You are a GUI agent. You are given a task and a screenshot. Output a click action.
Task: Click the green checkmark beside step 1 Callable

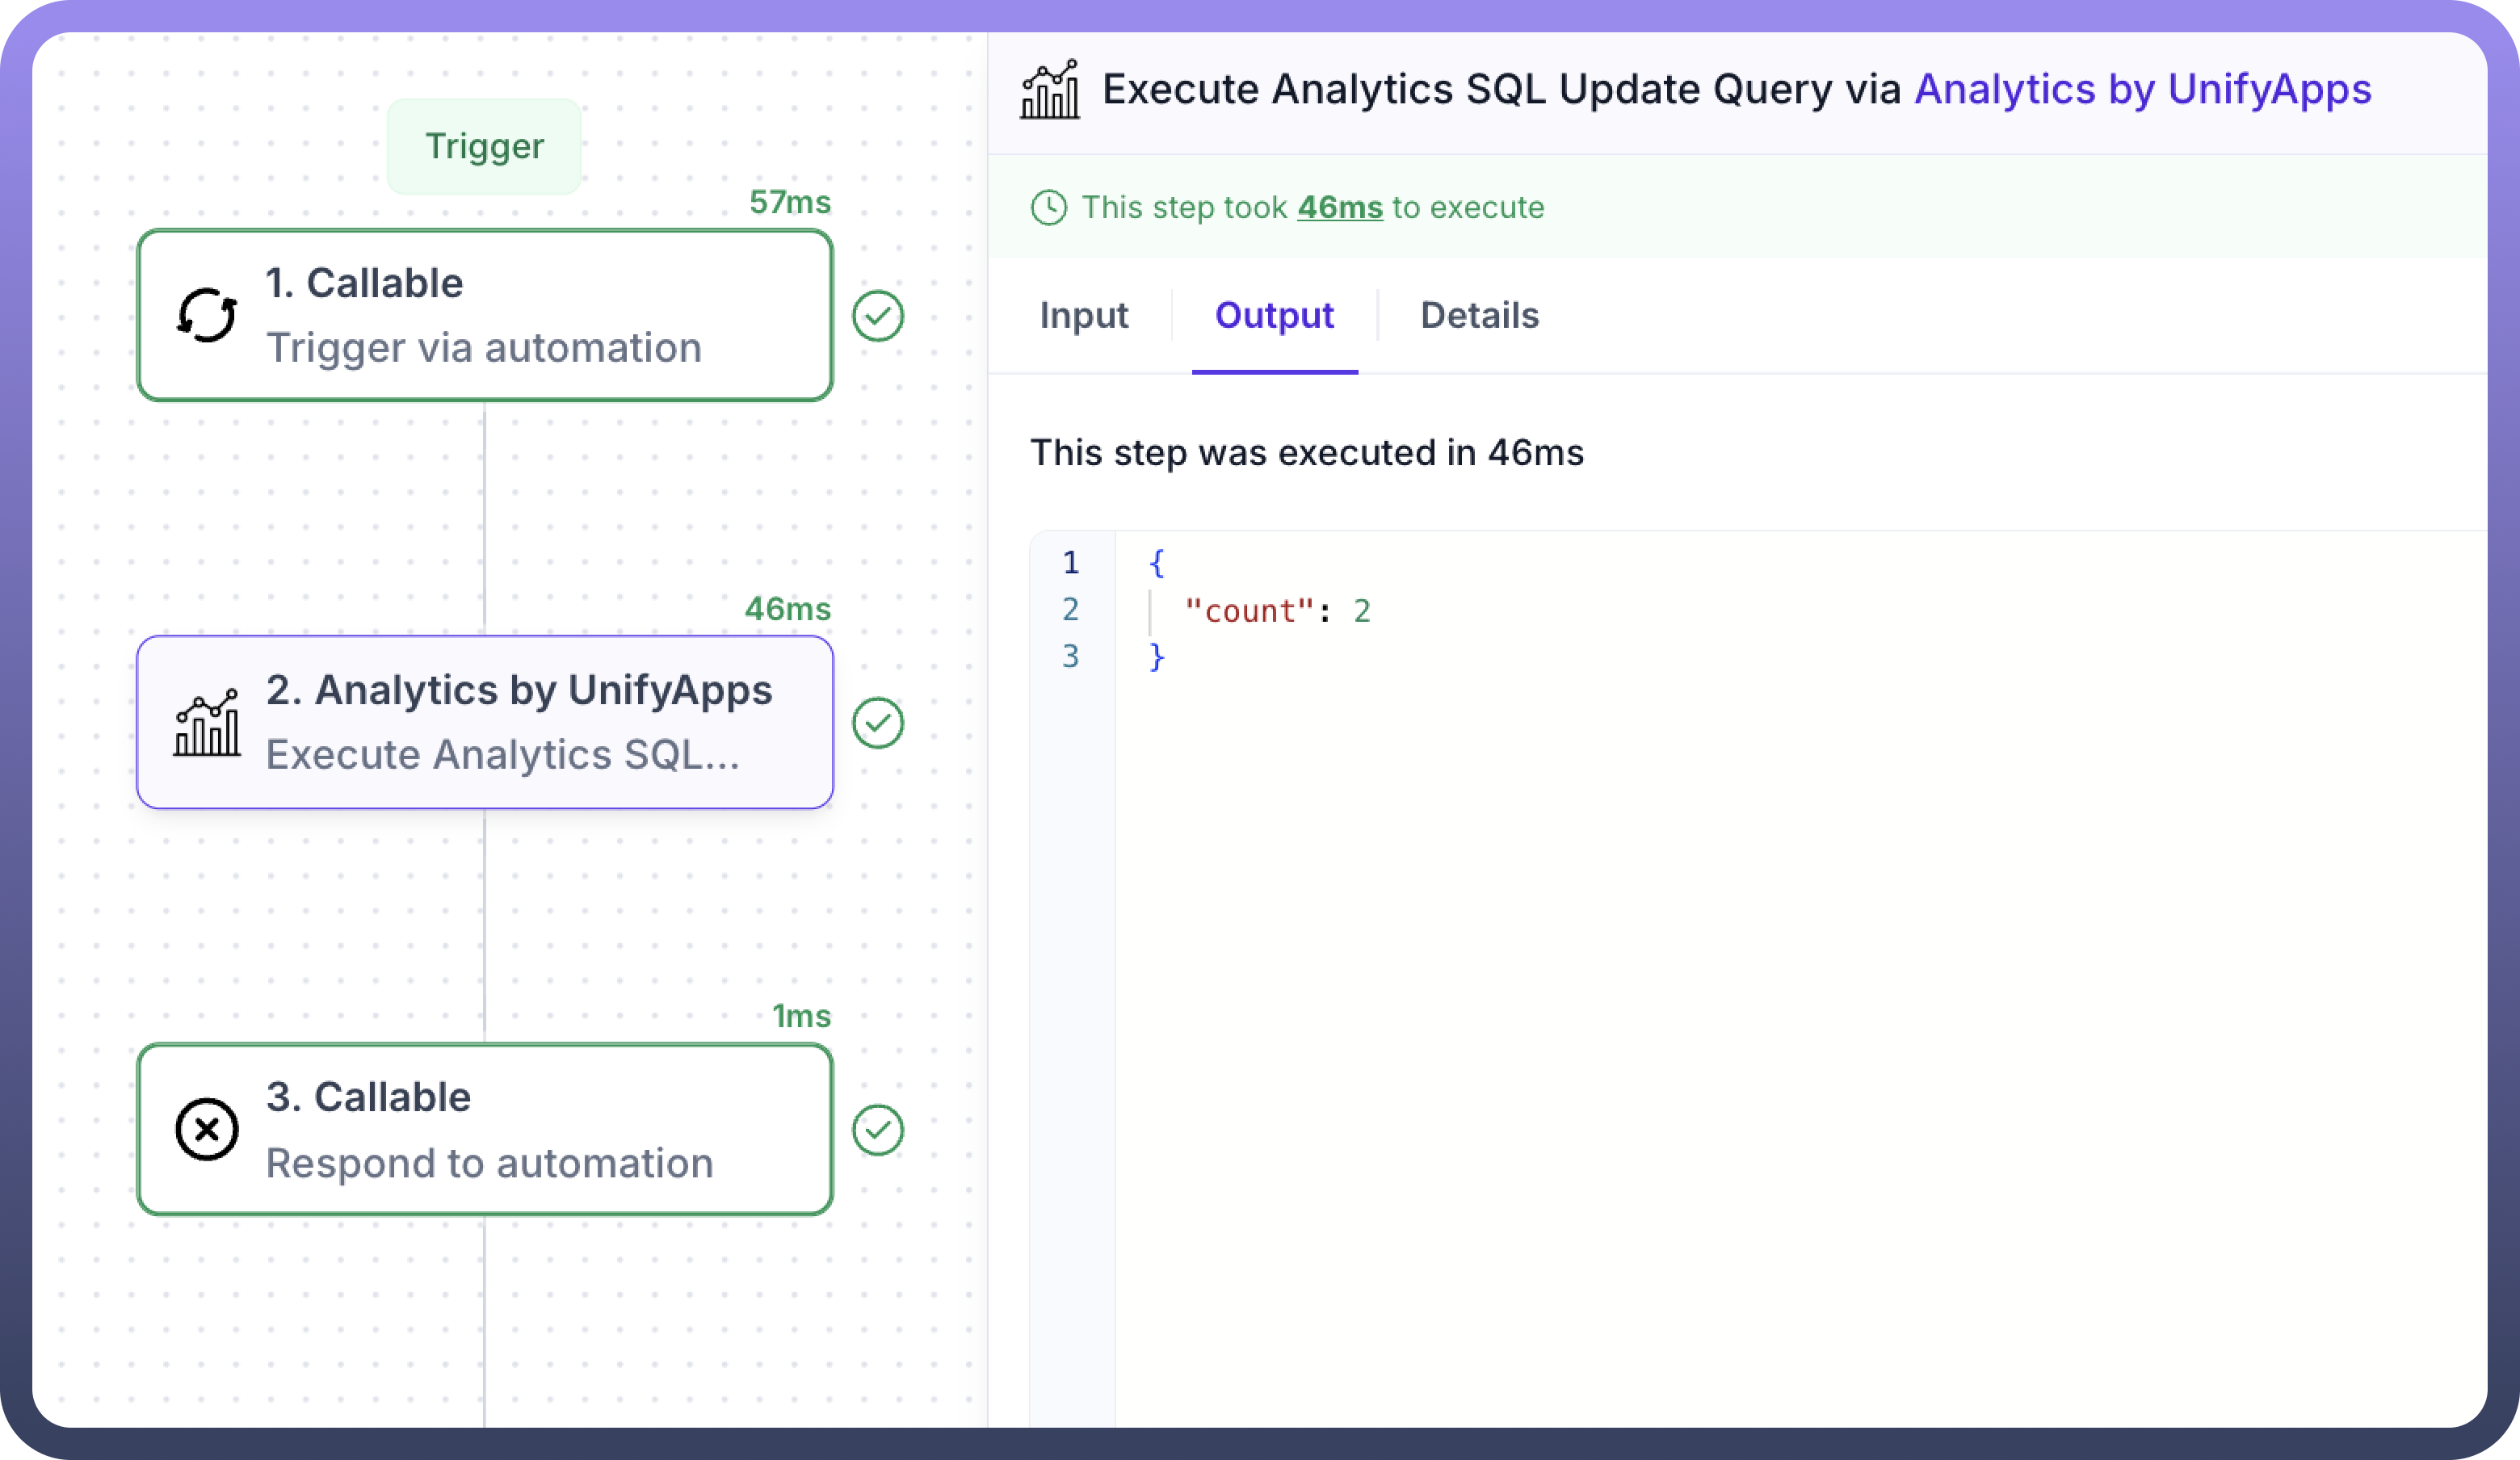click(x=878, y=316)
